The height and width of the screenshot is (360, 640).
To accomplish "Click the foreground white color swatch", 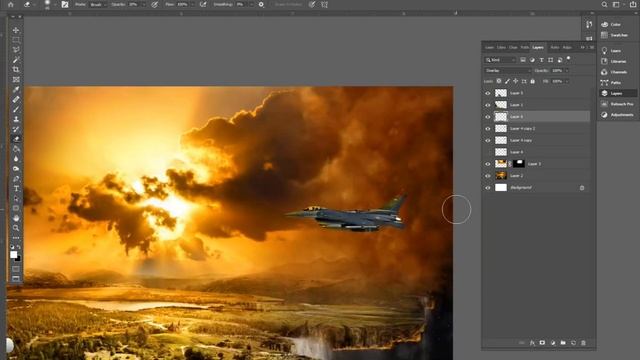I will pos(13,255).
